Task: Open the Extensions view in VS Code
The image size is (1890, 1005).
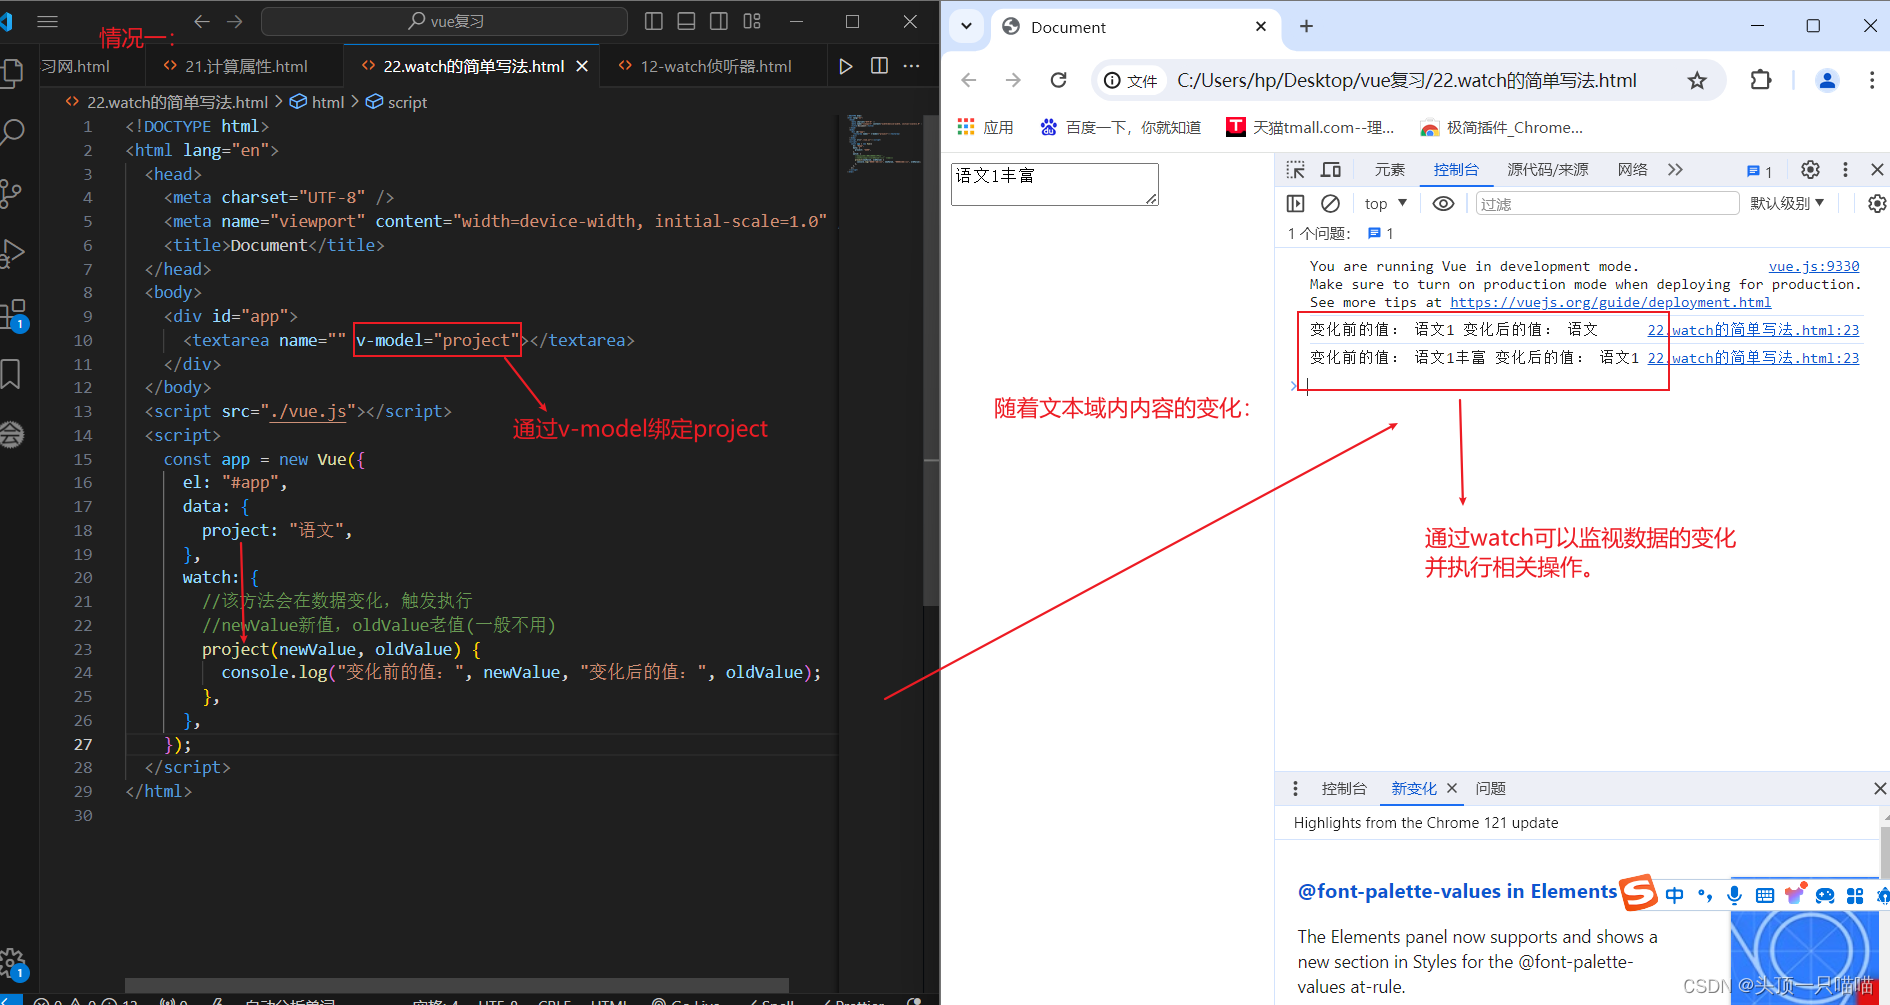Action: coord(13,314)
